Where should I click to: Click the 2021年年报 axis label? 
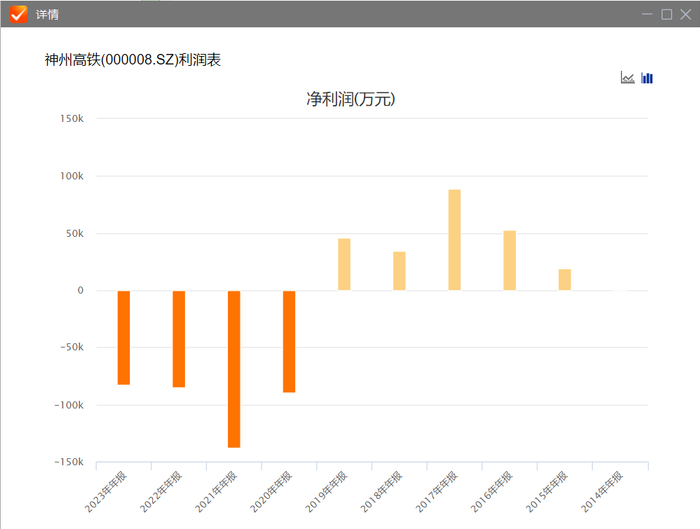(216, 492)
